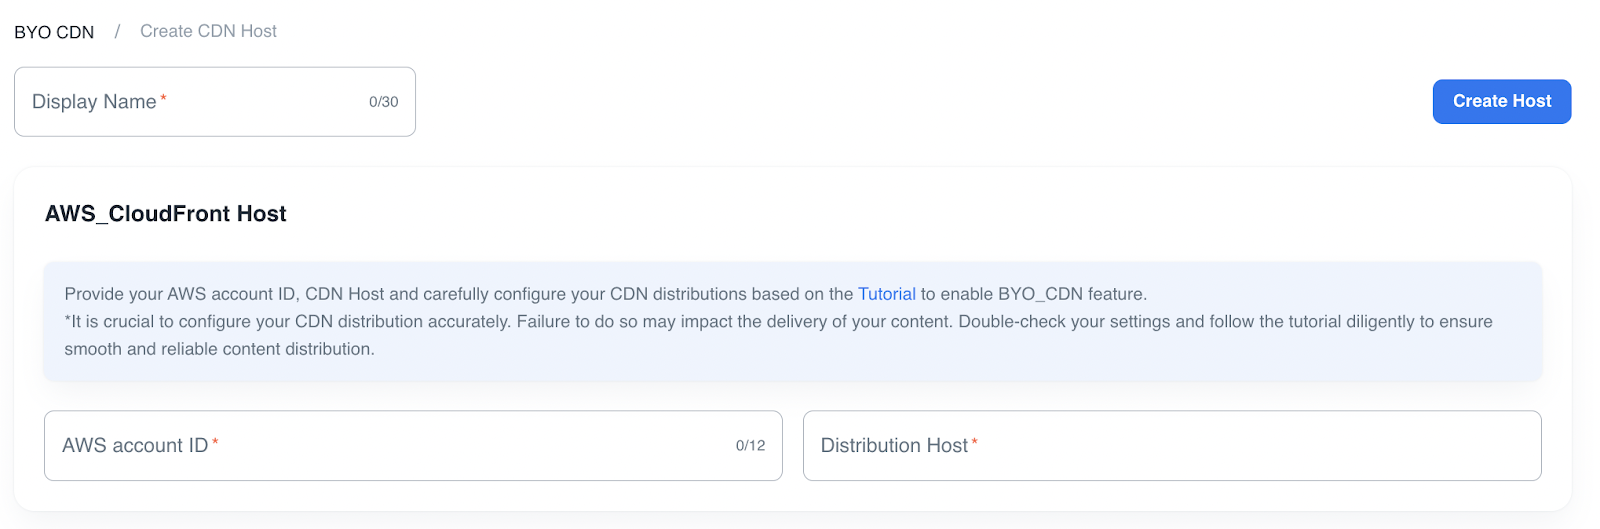Image resolution: width=1600 pixels, height=529 pixels.
Task: Click the AWS_CloudFront Host heading
Action: 166,214
